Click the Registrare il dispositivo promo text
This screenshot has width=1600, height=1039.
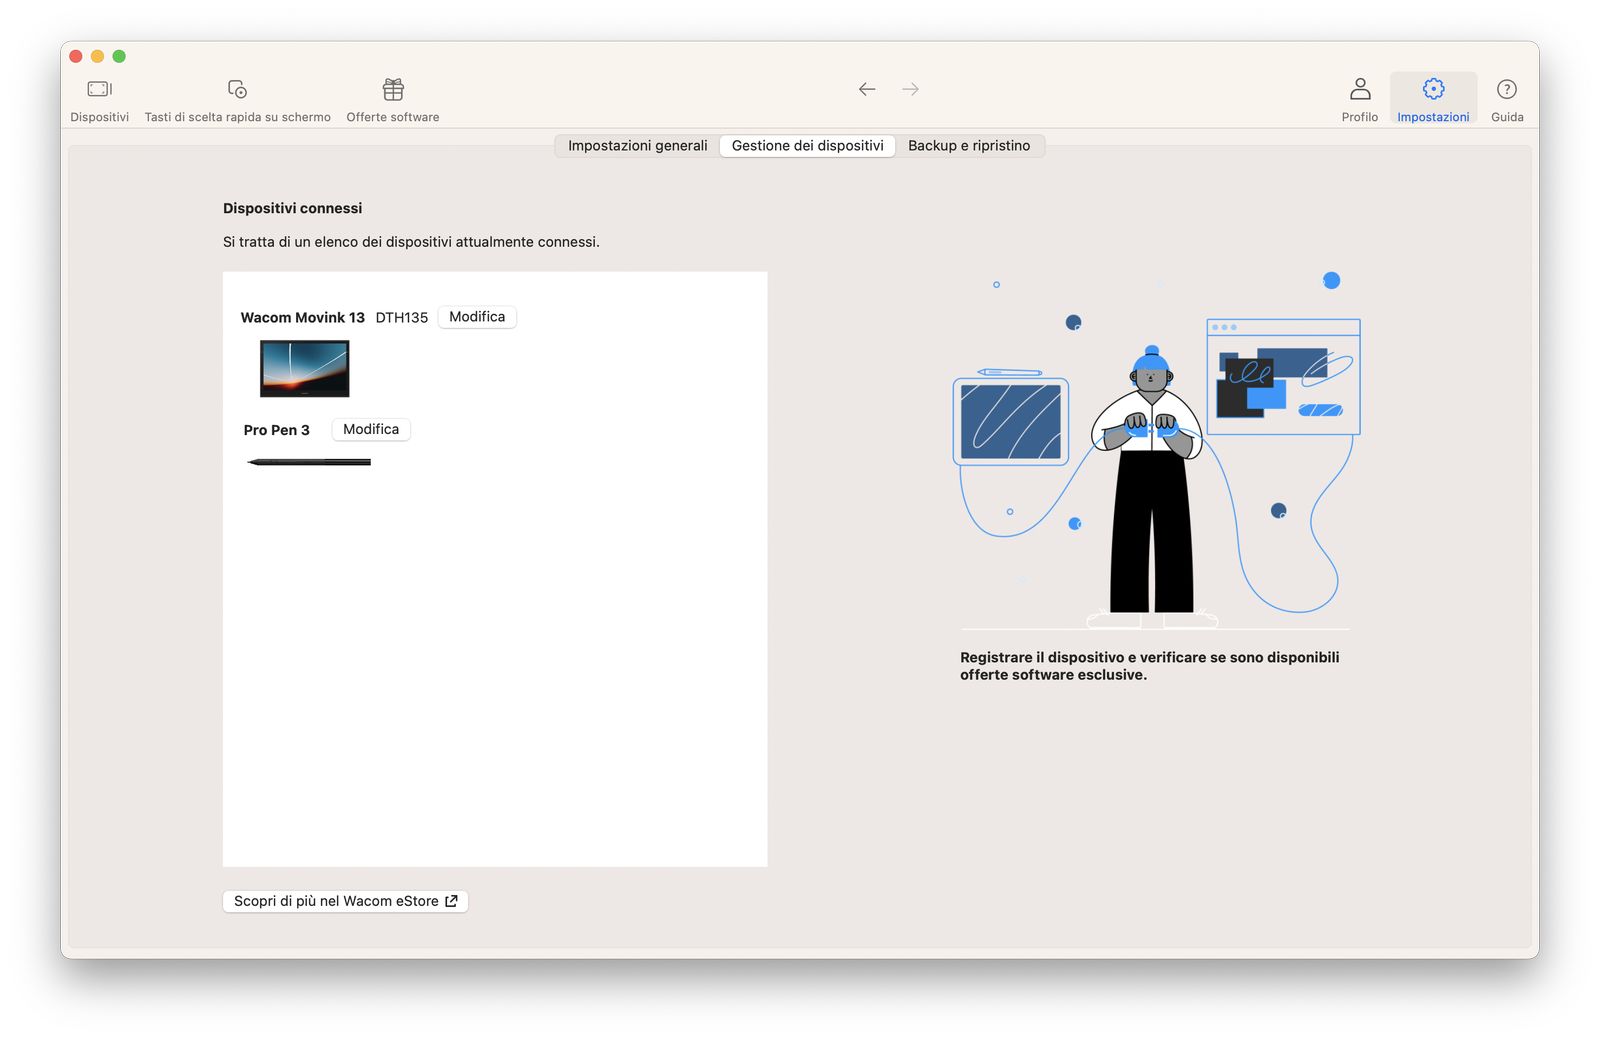pyautogui.click(x=1150, y=666)
